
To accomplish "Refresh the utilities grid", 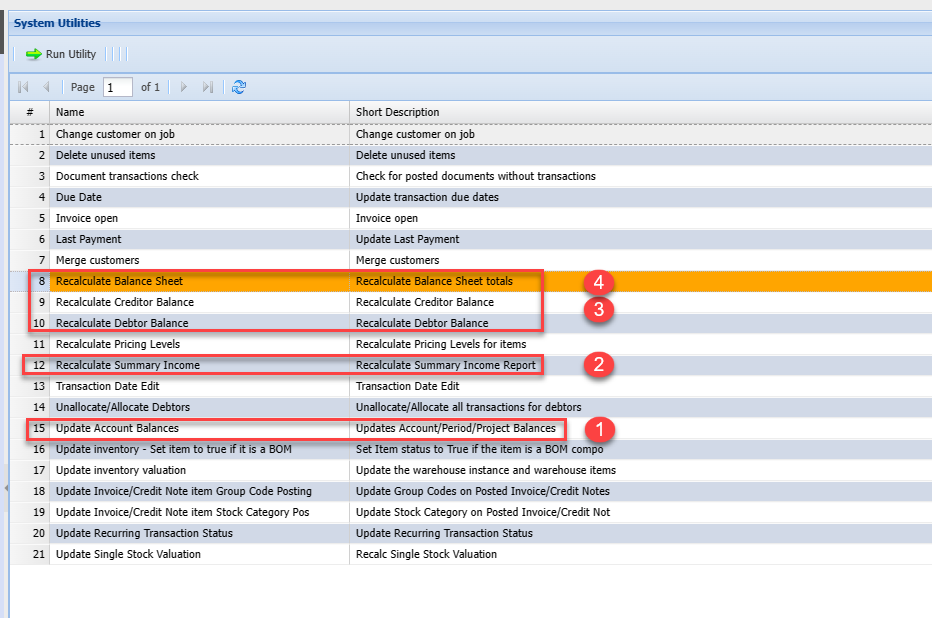I will pos(238,87).
